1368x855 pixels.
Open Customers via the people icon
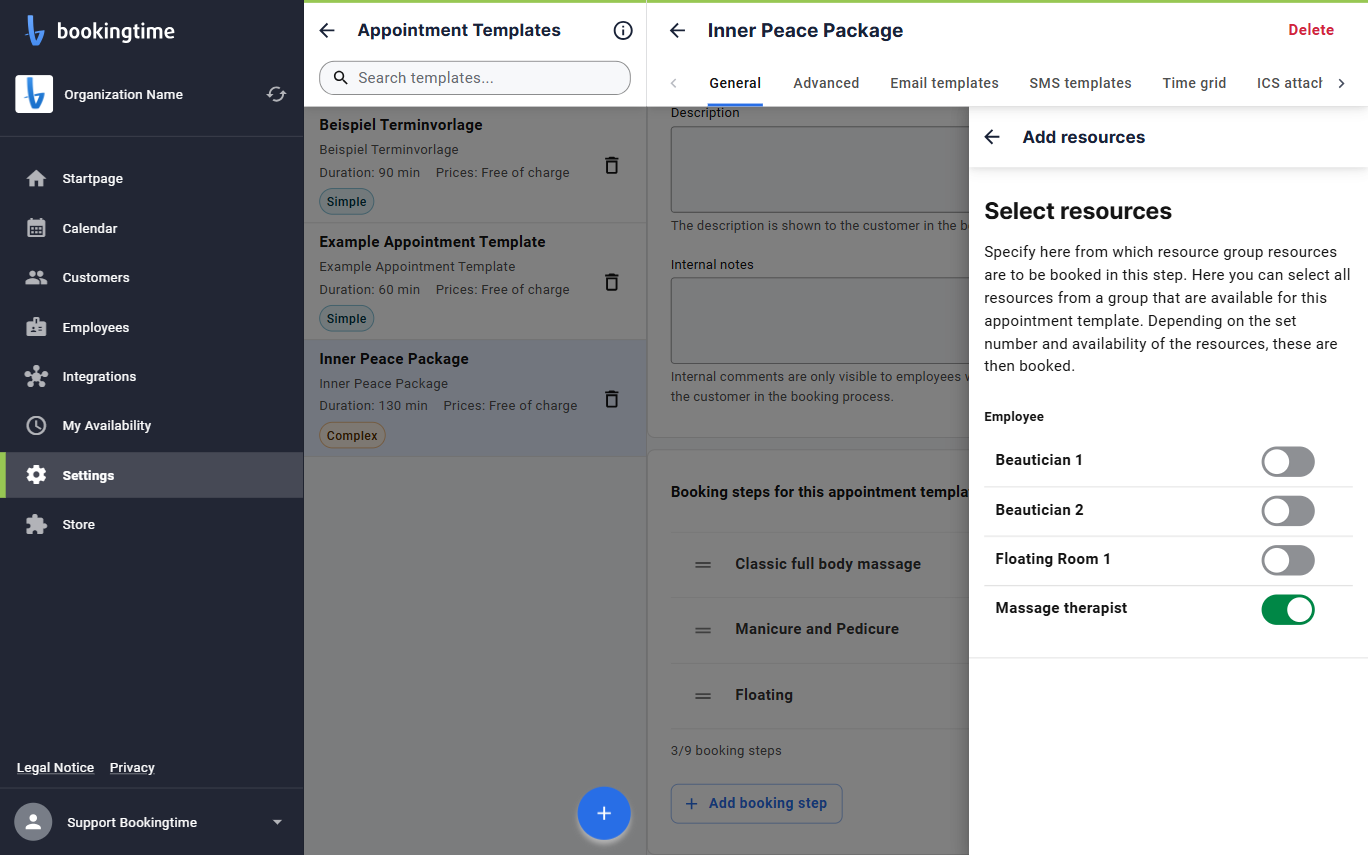tap(37, 277)
